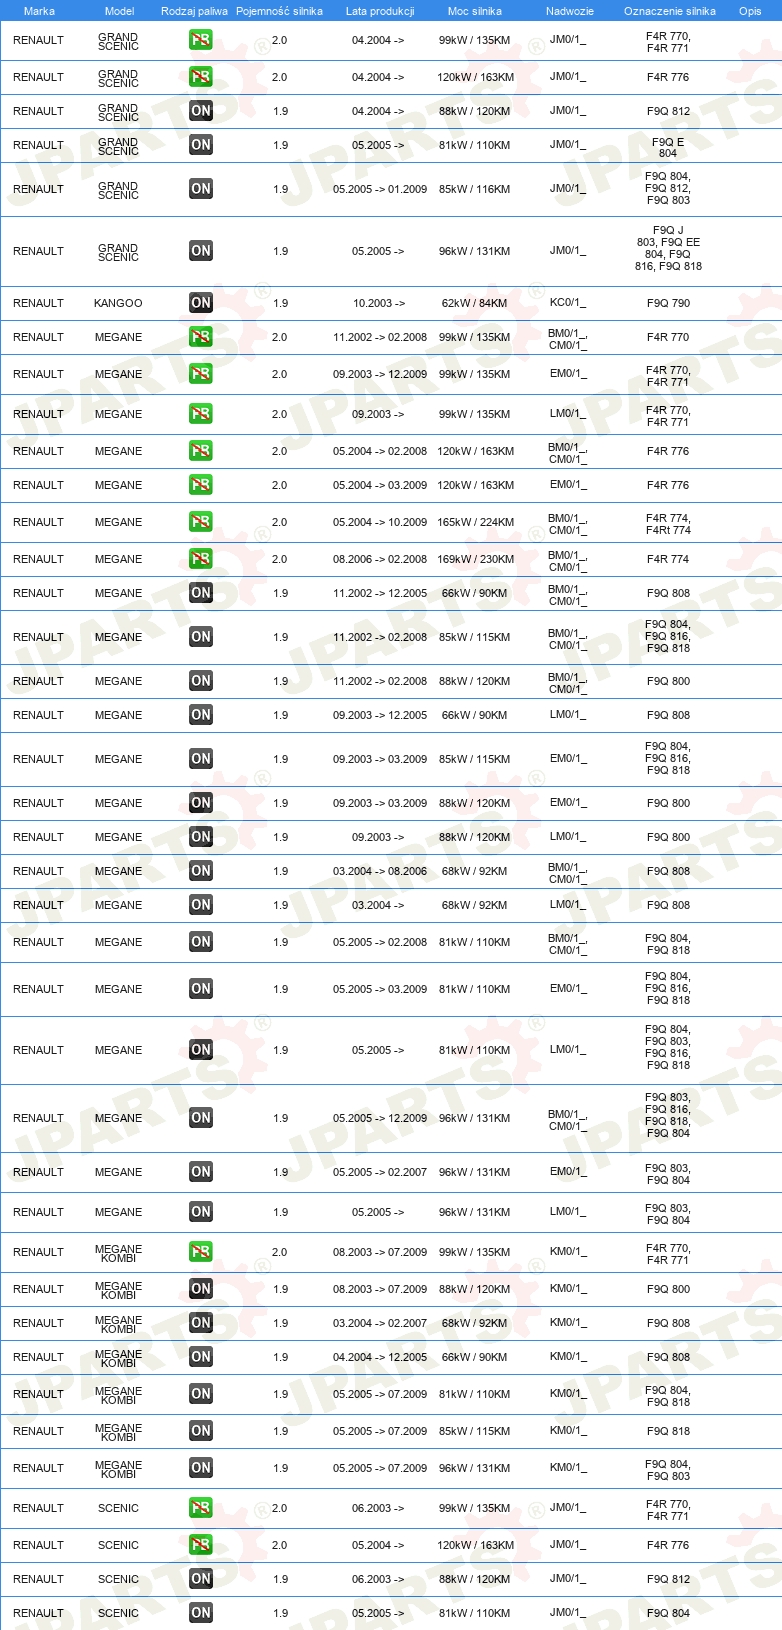Viewport: 782px width, 1630px height.
Task: Select the F9Q E 804 engine code
Action: coord(668,147)
